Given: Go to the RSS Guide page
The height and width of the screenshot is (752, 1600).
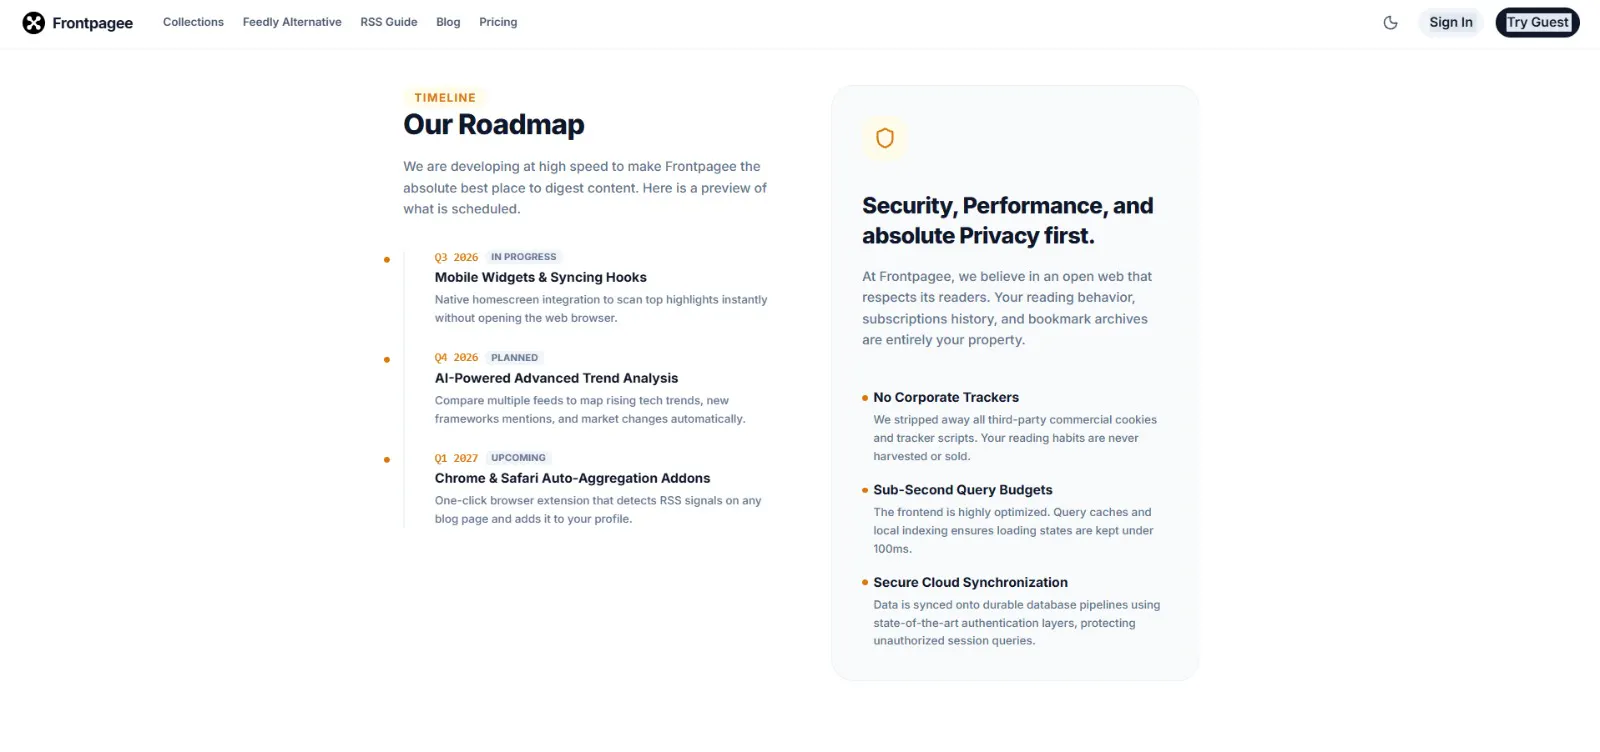Looking at the screenshot, I should 389,22.
